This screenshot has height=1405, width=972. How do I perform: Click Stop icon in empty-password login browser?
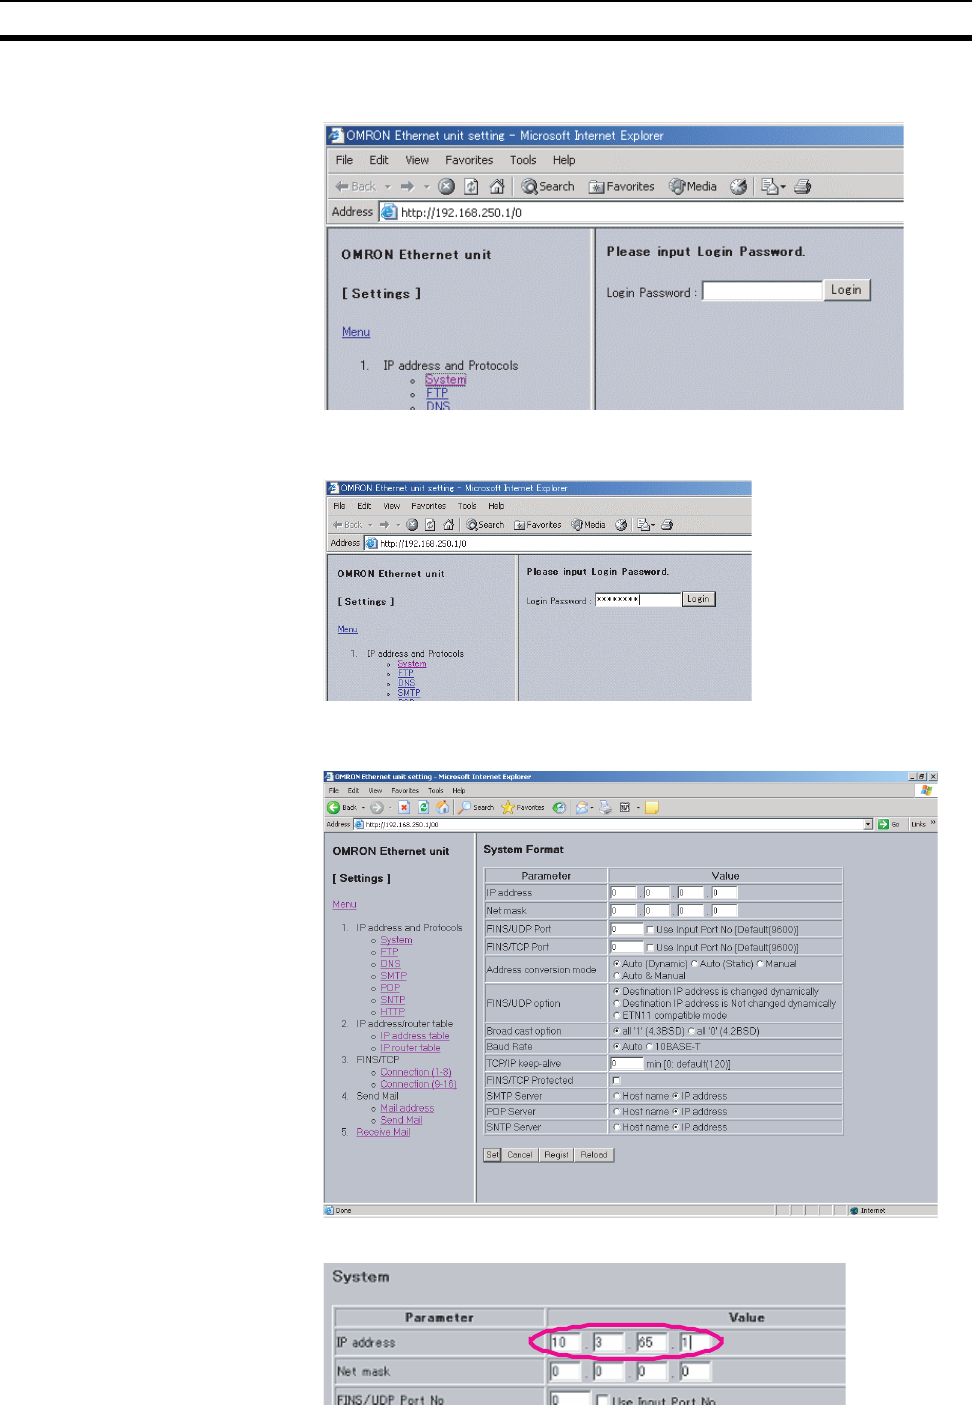[446, 186]
